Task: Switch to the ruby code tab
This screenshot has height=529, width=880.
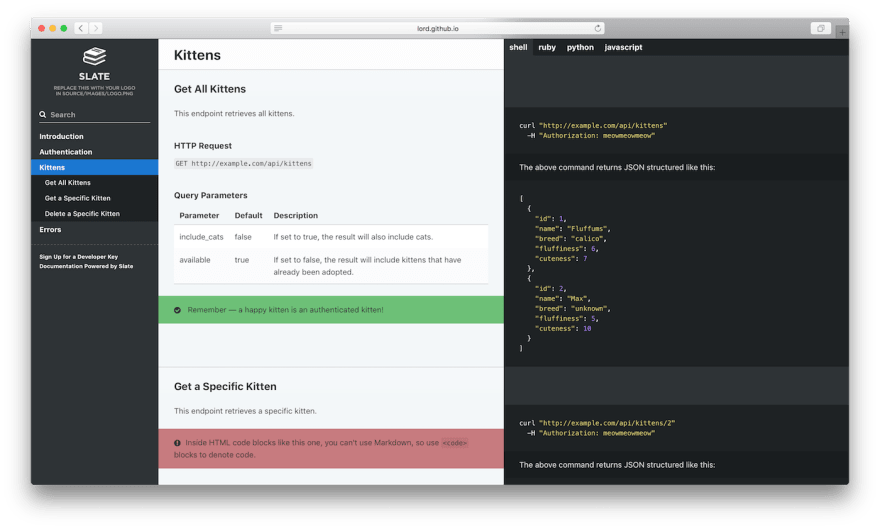Action: pos(547,47)
